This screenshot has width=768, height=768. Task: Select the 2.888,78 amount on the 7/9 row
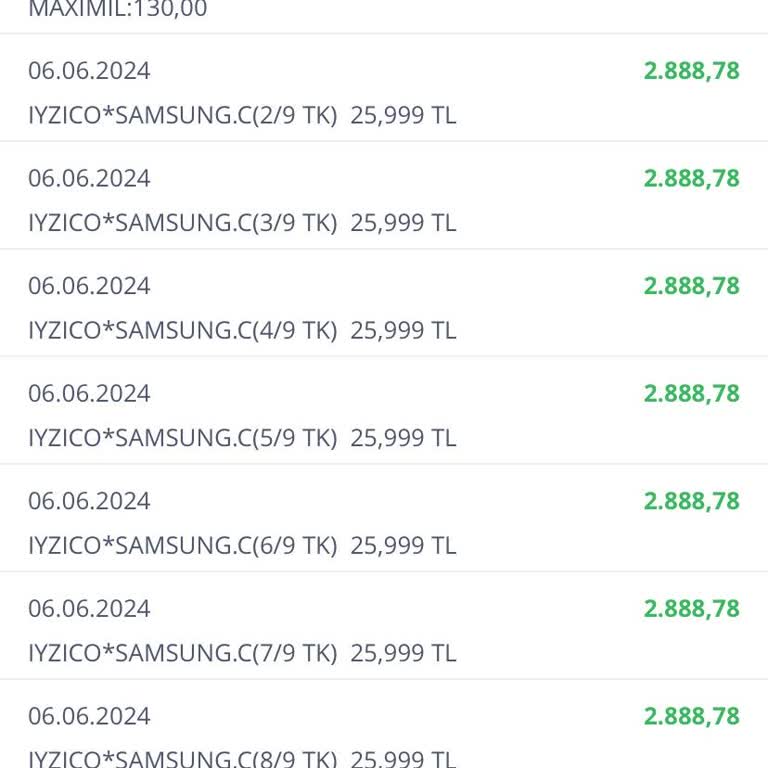pos(691,609)
